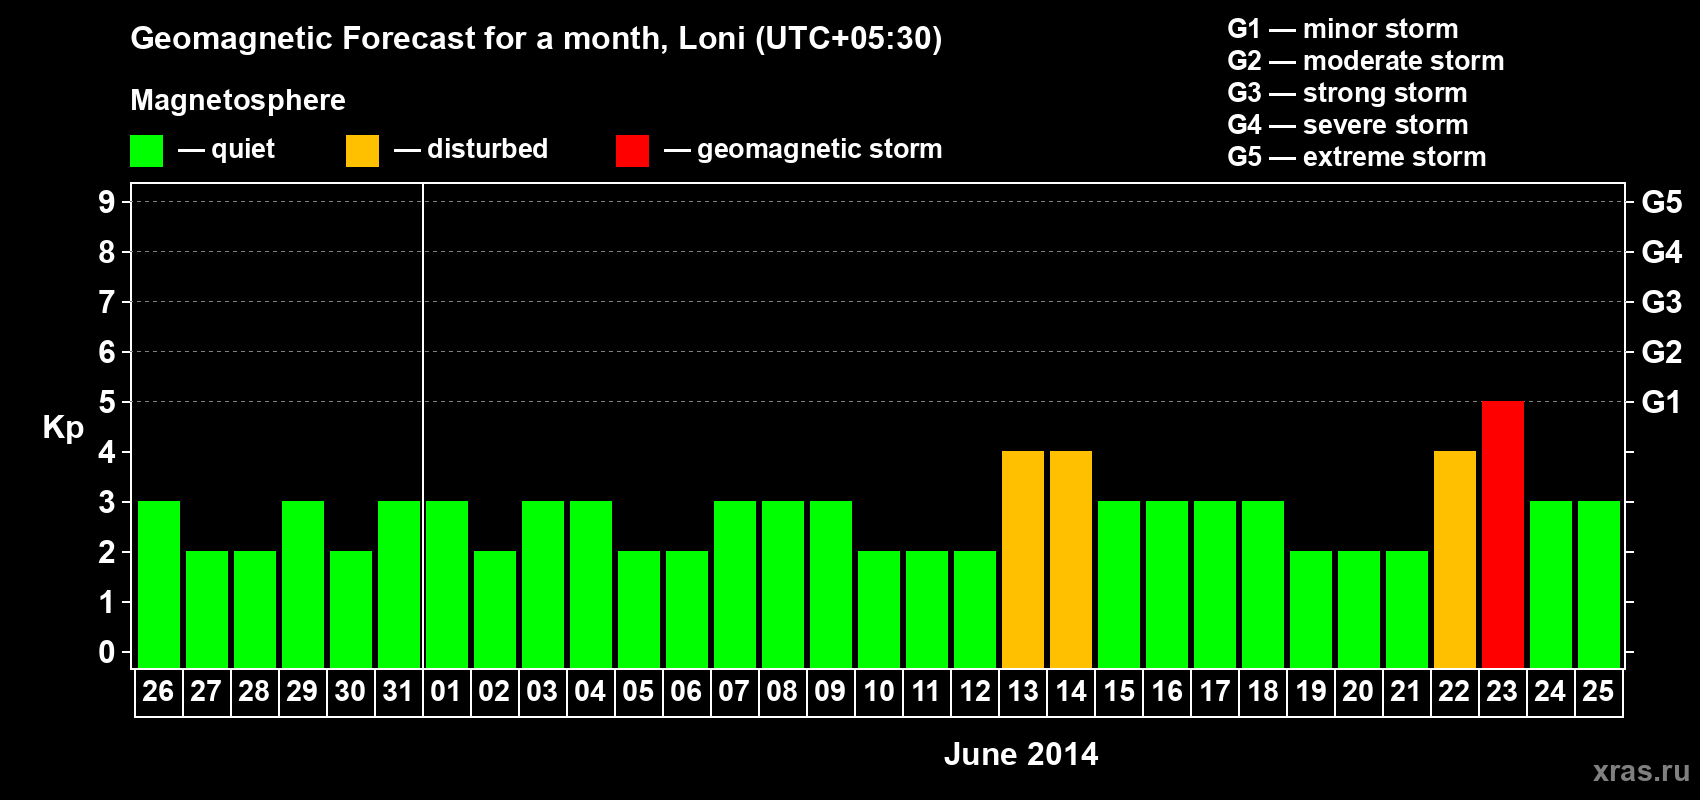Click the 'G1 — minor storm' legend line
1700x800 pixels.
tap(1342, 29)
